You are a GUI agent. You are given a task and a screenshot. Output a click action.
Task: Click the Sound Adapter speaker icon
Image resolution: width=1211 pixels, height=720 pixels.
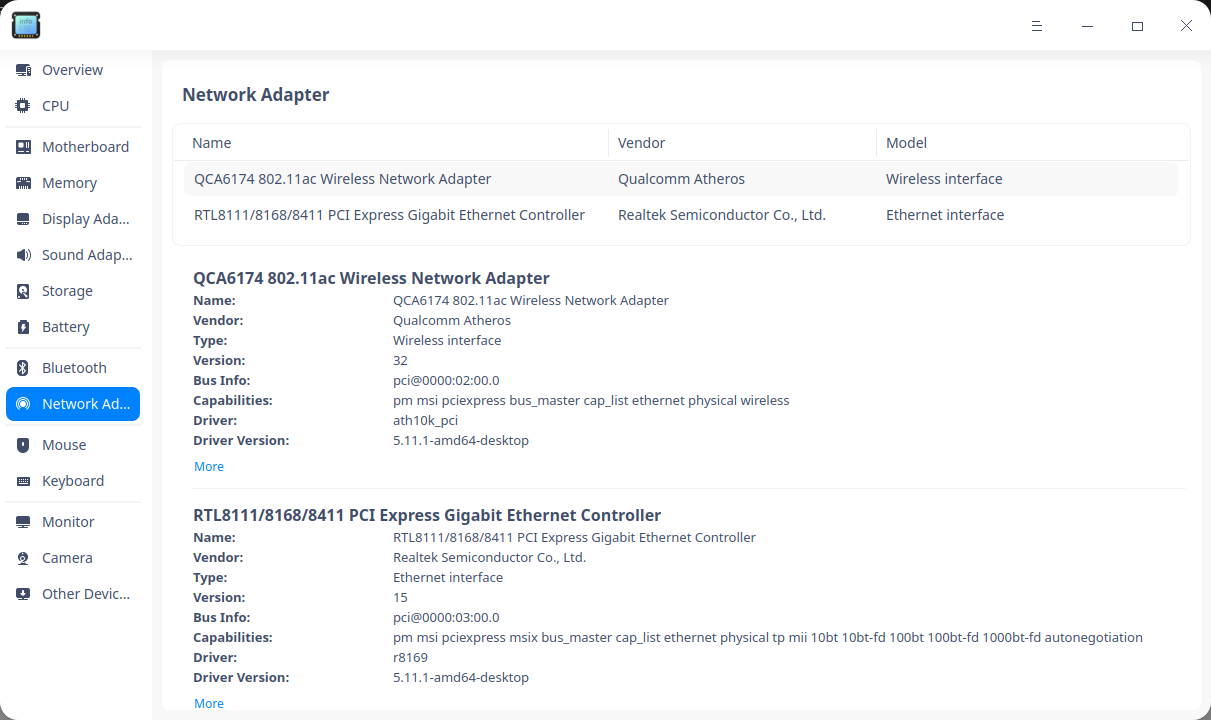23,255
